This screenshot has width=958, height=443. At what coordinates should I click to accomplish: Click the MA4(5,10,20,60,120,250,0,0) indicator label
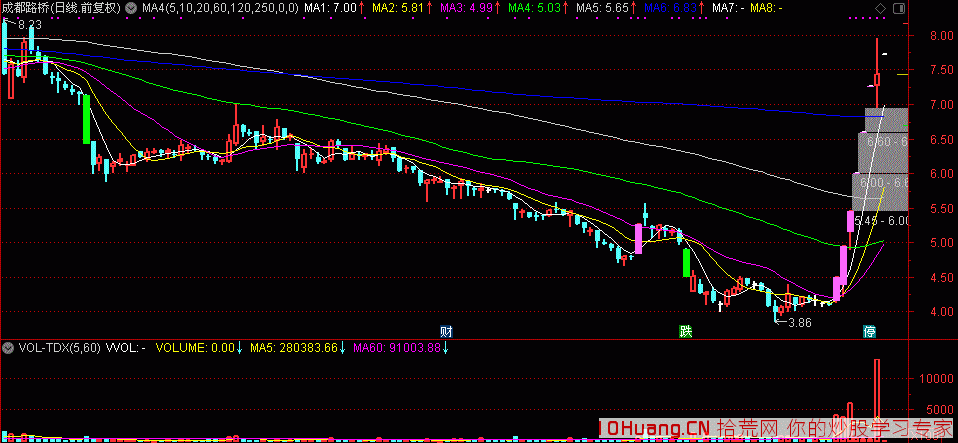pyautogui.click(x=220, y=8)
